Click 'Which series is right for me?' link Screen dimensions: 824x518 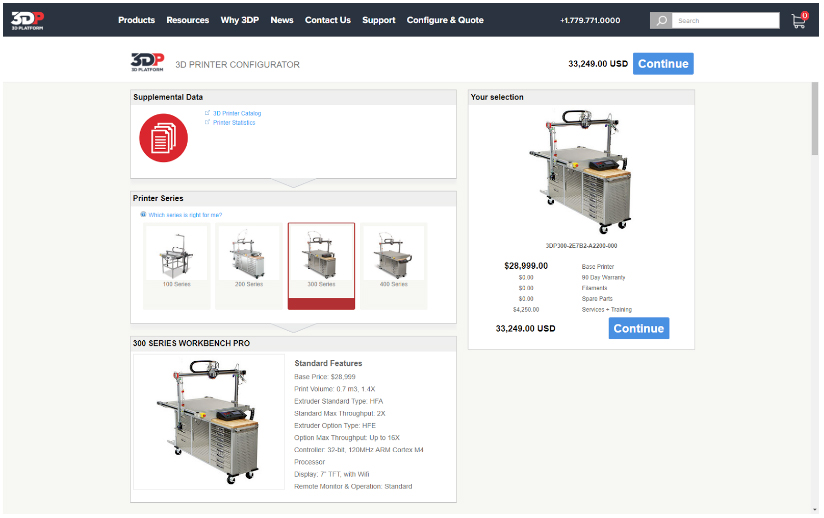pos(185,215)
